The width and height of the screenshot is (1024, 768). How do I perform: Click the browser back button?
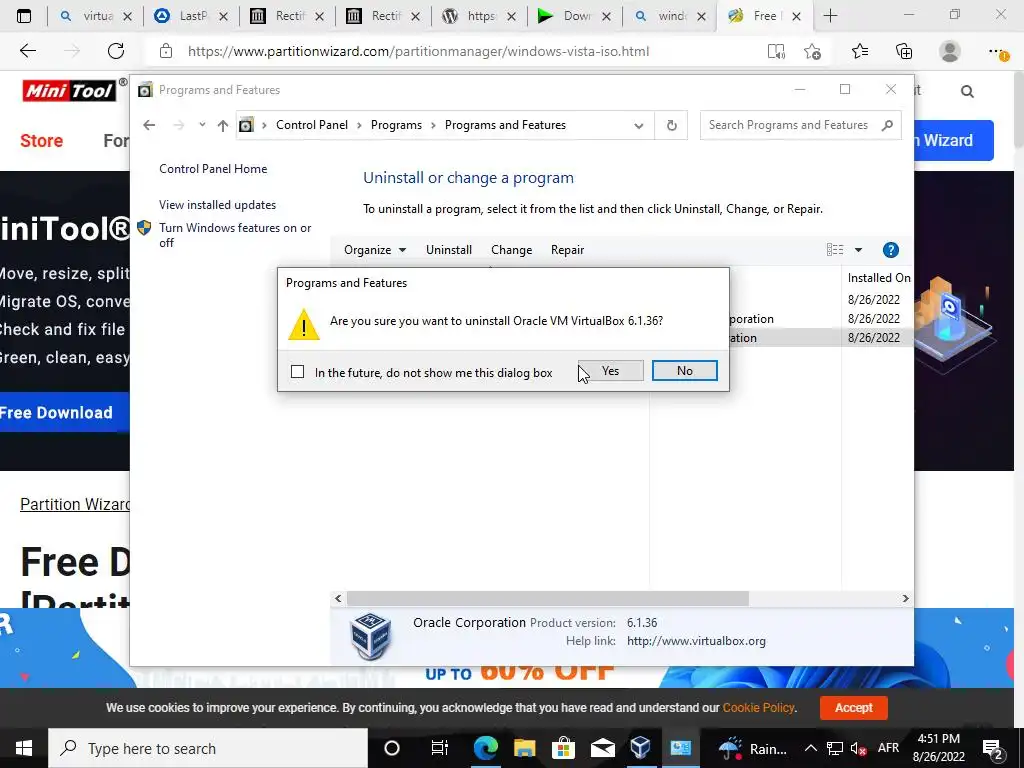tap(27, 51)
